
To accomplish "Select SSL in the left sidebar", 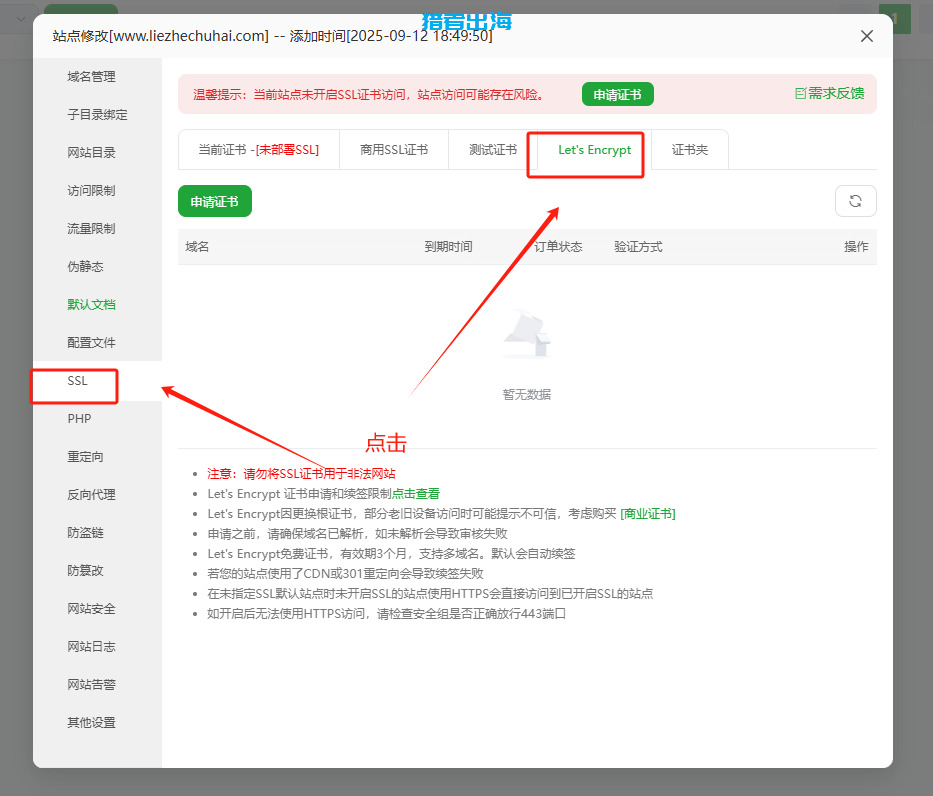I will tap(78, 381).
